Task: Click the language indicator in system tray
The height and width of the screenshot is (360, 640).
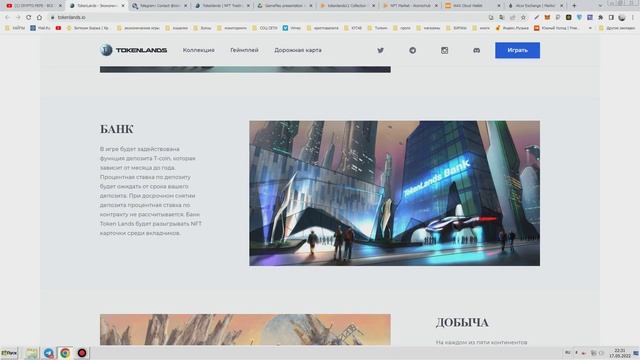Action: (x=567, y=353)
